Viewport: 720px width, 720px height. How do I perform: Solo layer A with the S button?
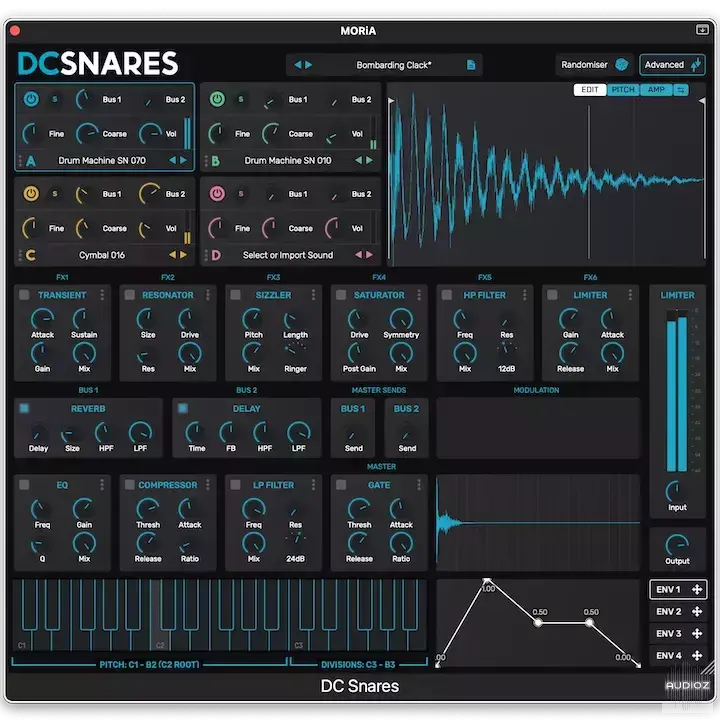point(55,99)
